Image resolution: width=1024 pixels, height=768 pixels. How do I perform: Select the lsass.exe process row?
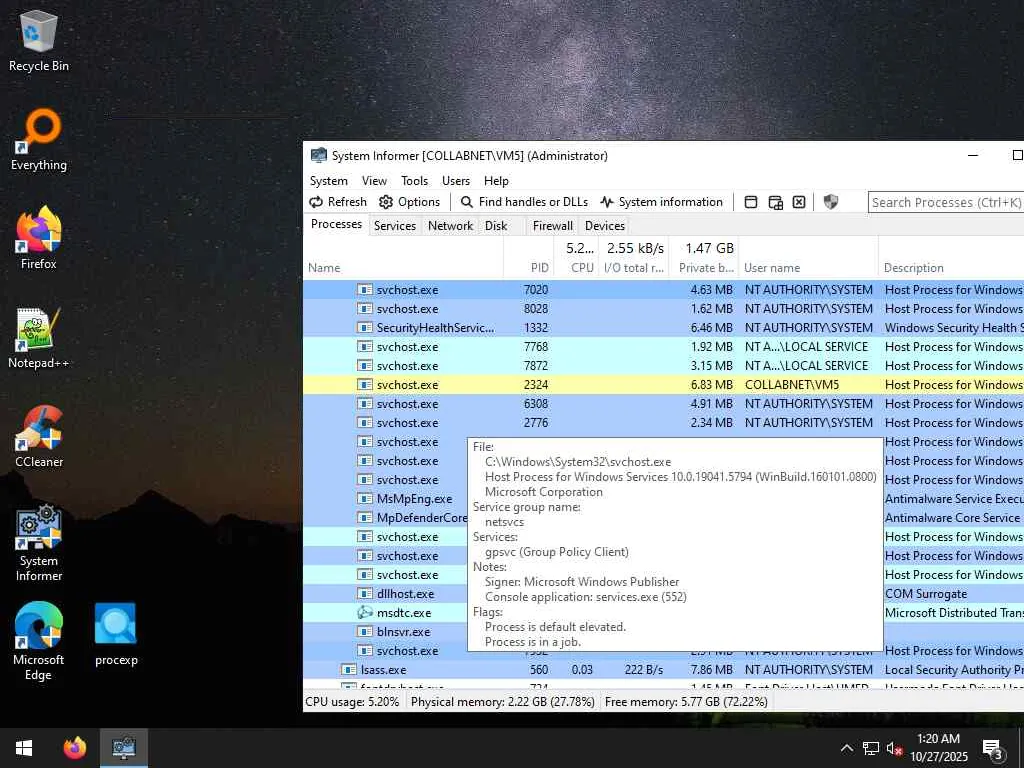coord(664,670)
